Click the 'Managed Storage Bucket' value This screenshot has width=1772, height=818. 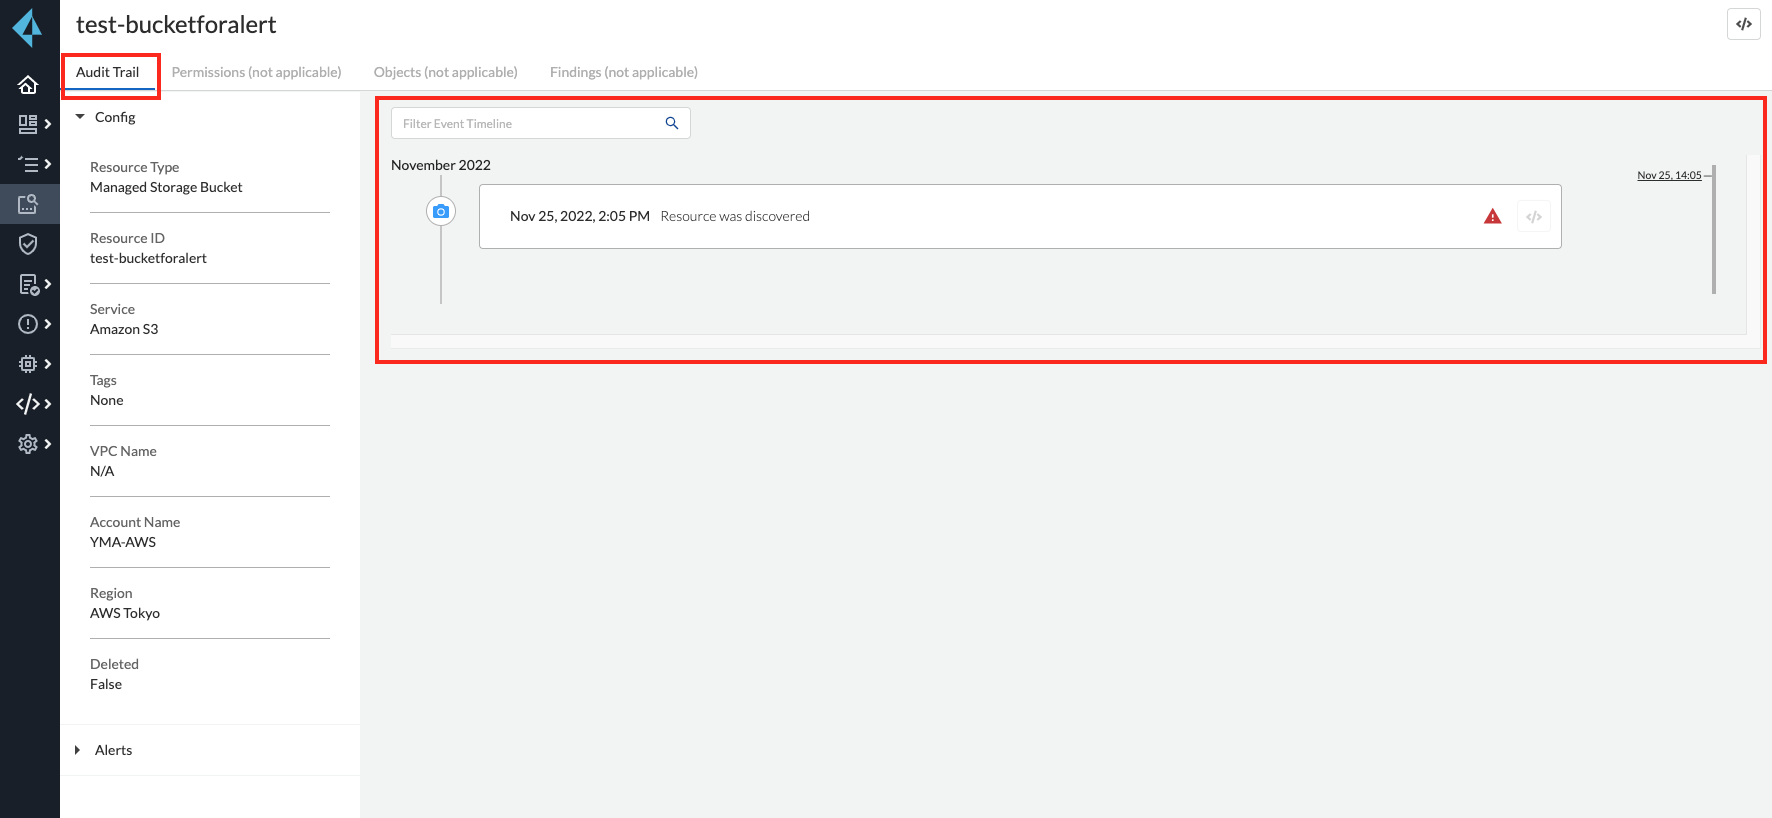pyautogui.click(x=166, y=187)
